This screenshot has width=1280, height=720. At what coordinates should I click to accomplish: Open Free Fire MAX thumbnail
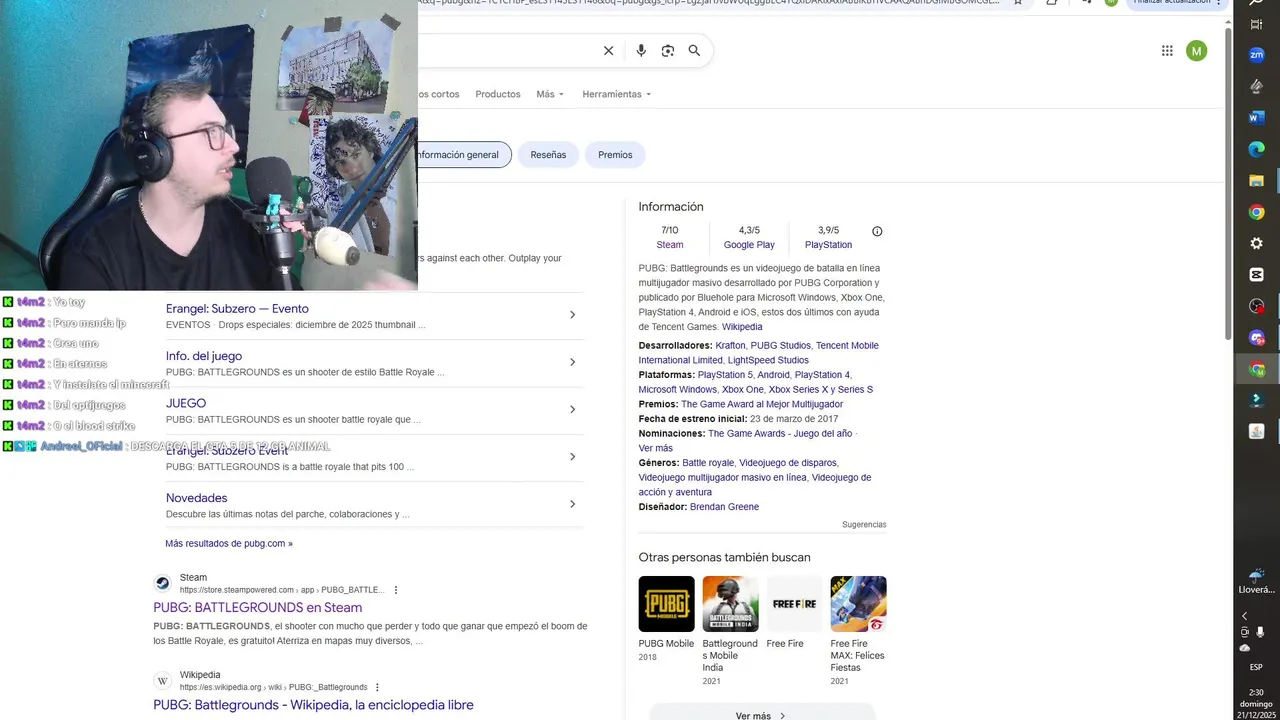(858, 604)
